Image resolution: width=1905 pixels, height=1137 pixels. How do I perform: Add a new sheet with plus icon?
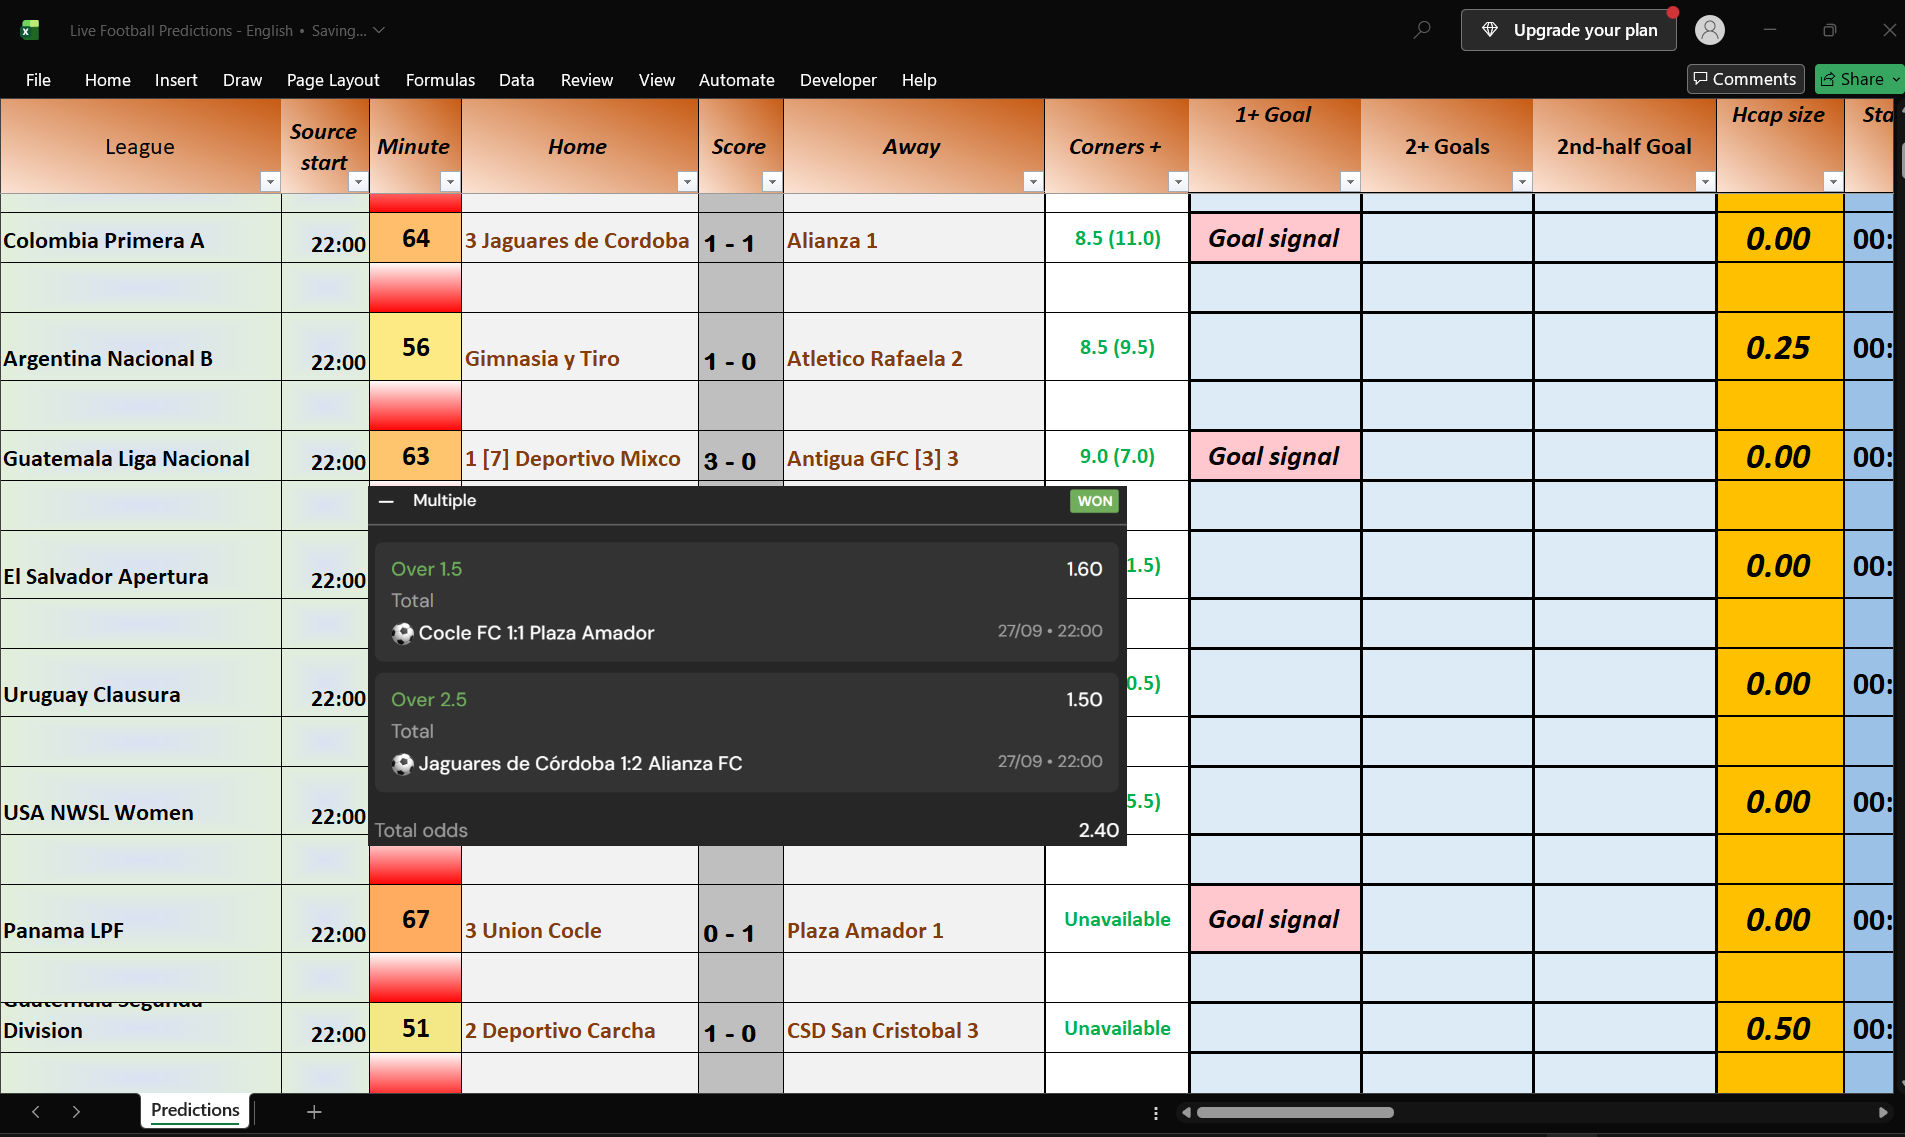click(314, 1111)
